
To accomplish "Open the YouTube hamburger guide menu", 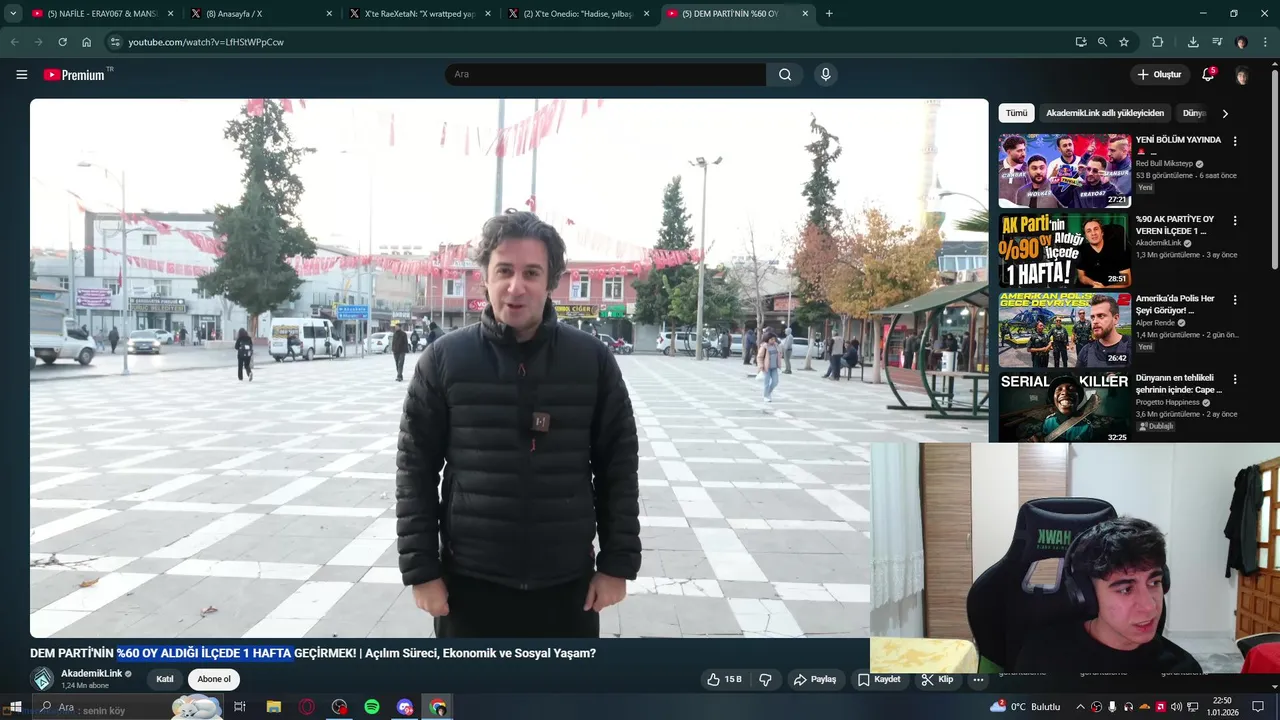I will [x=21, y=75].
